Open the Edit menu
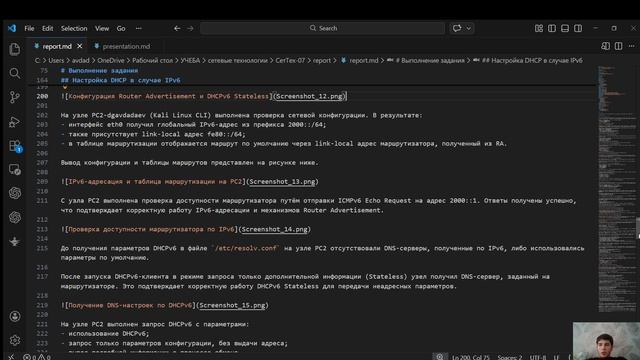640x360 pixels. click(47, 28)
